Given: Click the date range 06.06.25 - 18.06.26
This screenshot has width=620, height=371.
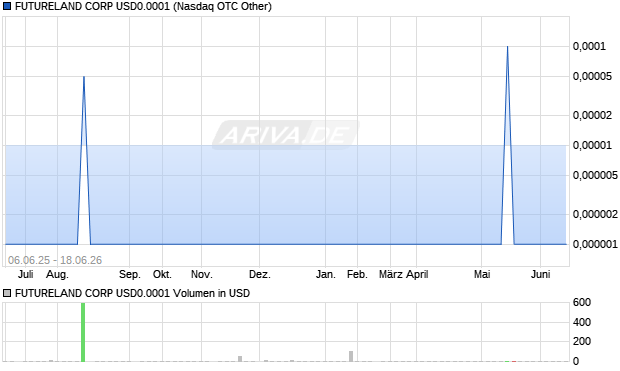Looking at the screenshot, I should tap(55, 260).
